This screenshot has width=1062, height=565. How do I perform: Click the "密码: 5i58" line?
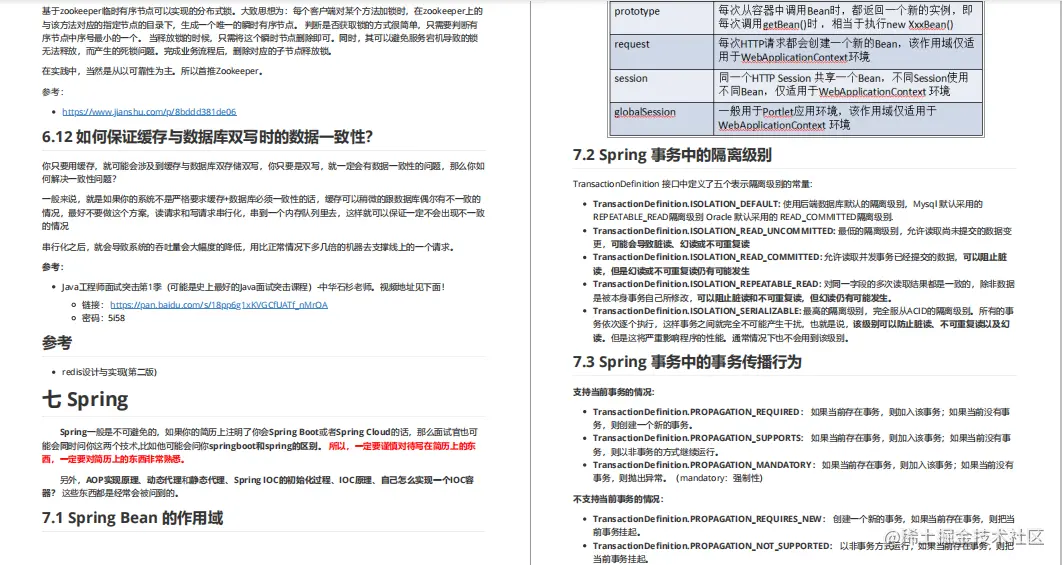click(x=103, y=318)
